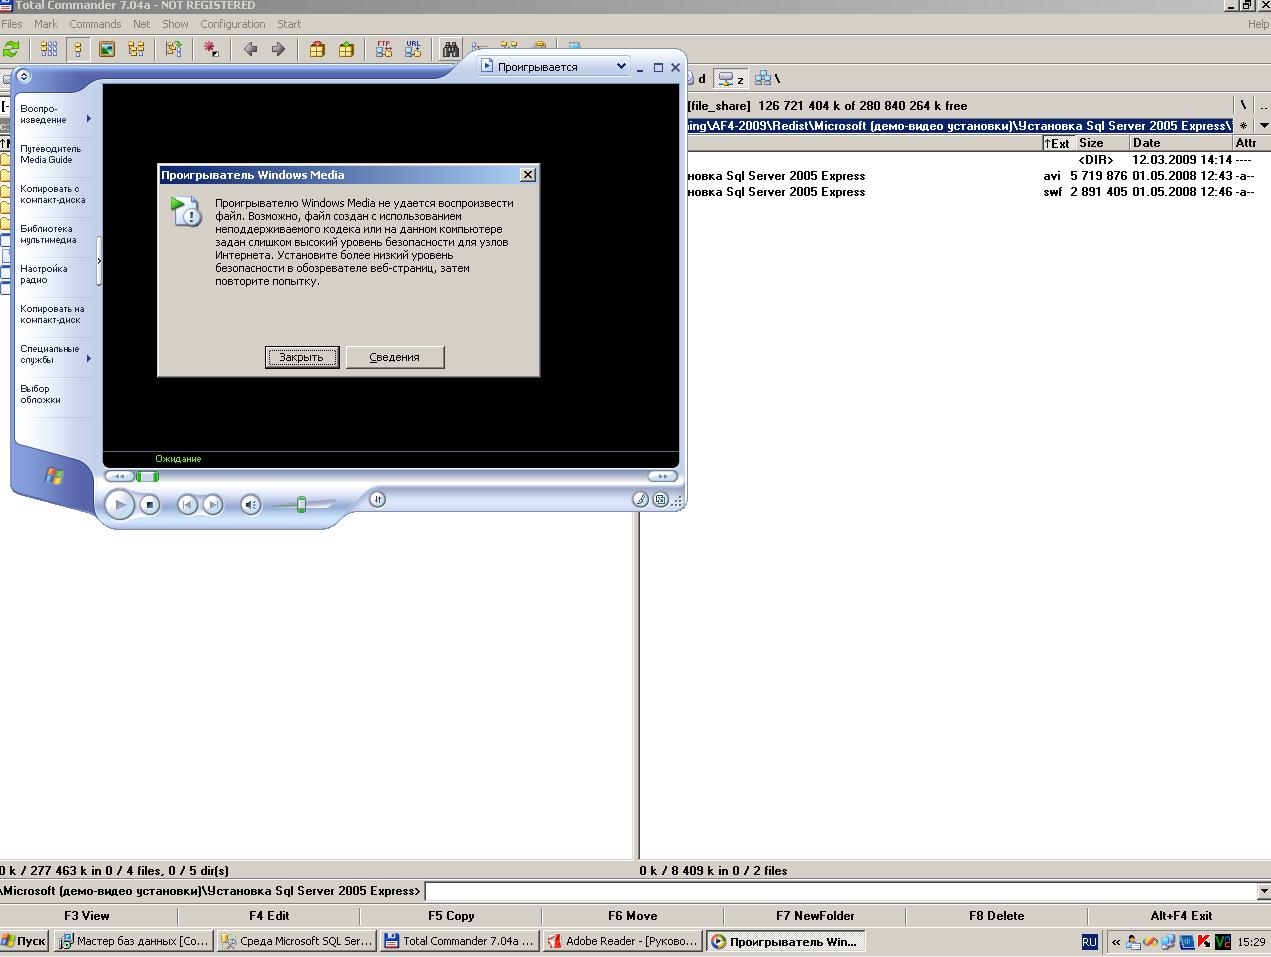Go forward using right arrow toolbar icon
Image resolution: width=1271 pixels, height=957 pixels.
tap(278, 49)
